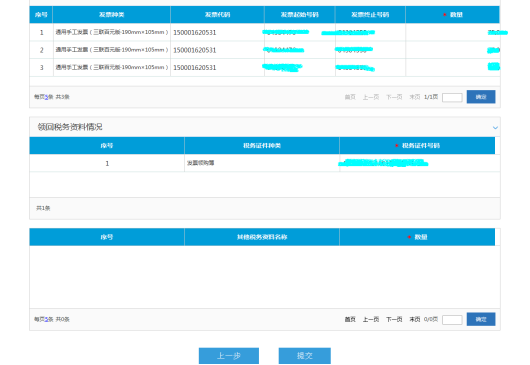Screen dimensions: 530x365
Task: Click the 0/0页 page indicator
Action: coord(431,319)
